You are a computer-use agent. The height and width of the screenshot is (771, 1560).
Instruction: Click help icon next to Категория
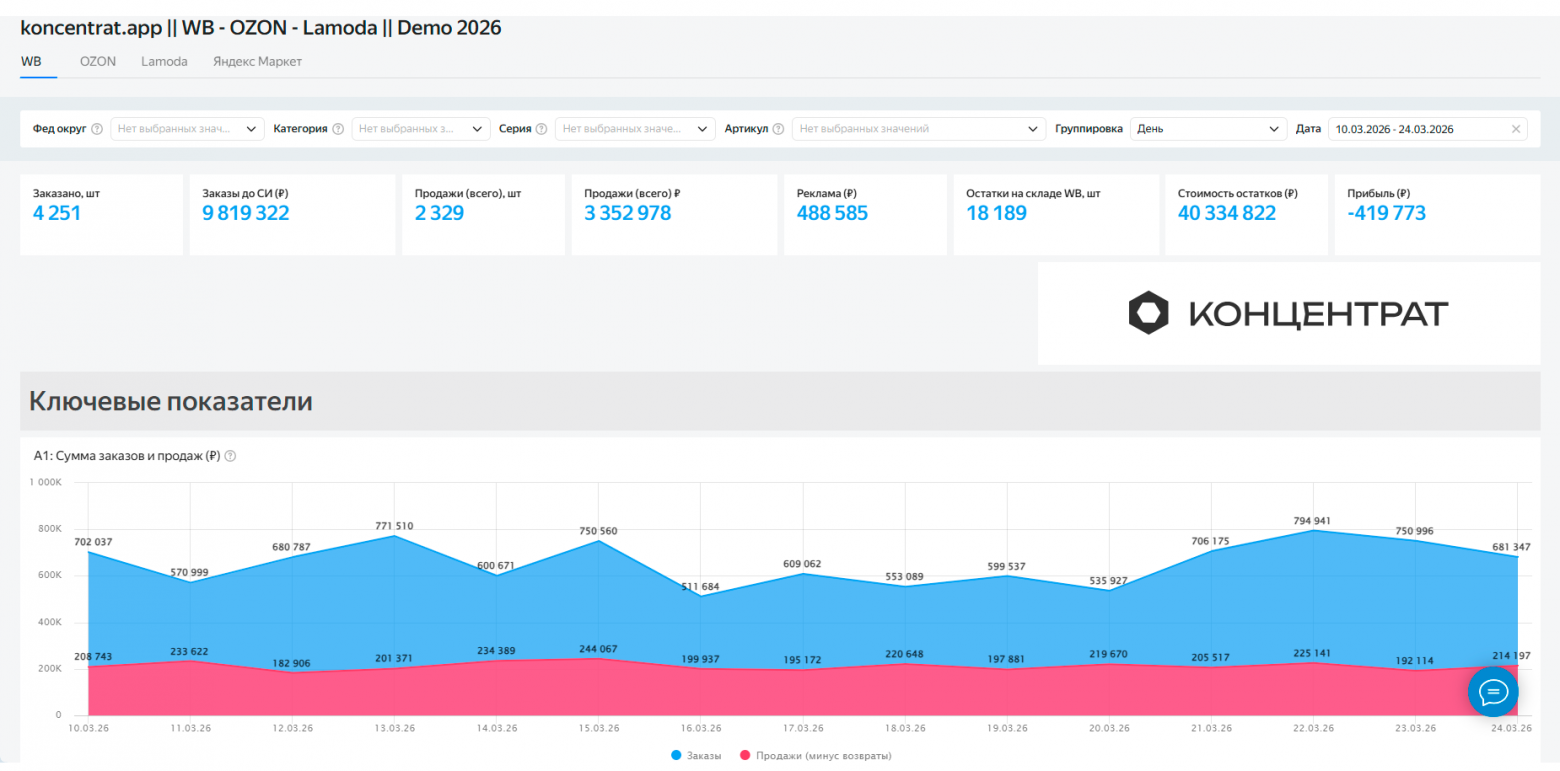coord(338,129)
